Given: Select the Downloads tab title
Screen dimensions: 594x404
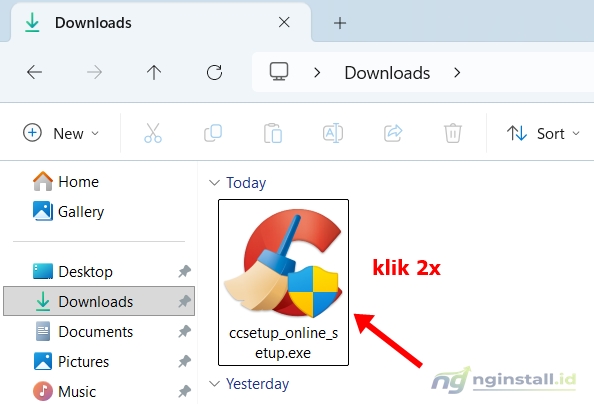Looking at the screenshot, I should (x=93, y=23).
